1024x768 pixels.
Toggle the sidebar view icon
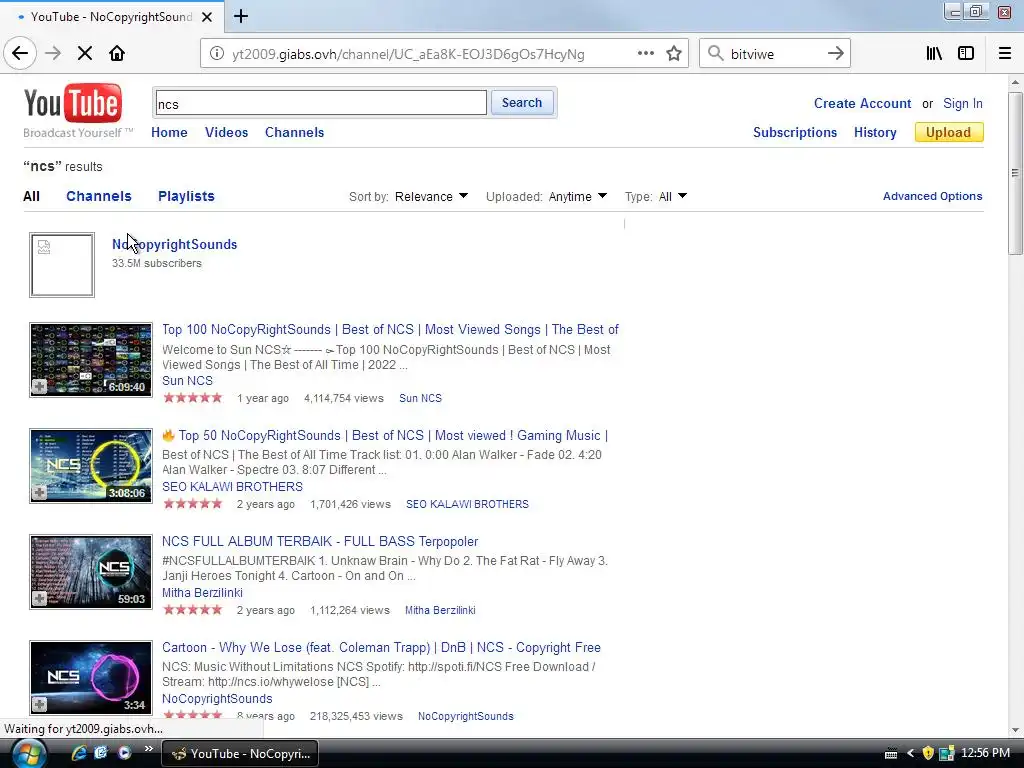pyautogui.click(x=966, y=54)
